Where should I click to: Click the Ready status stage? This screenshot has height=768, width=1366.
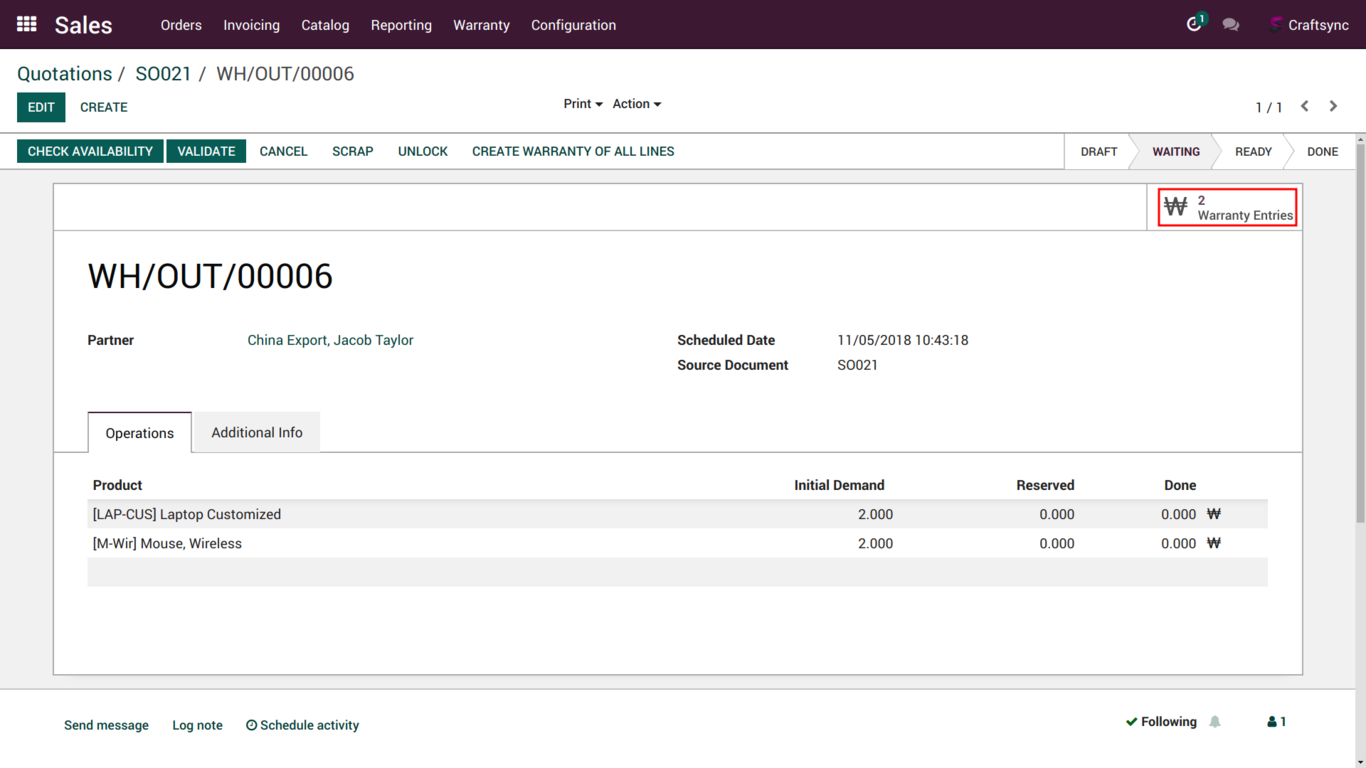1252,152
